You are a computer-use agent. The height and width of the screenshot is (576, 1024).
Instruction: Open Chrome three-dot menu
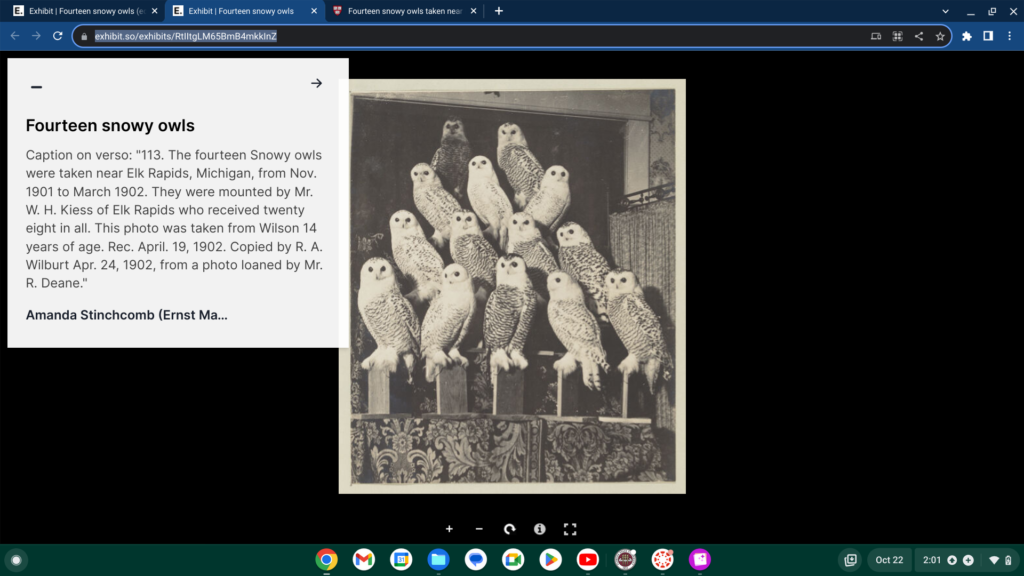(x=1010, y=37)
